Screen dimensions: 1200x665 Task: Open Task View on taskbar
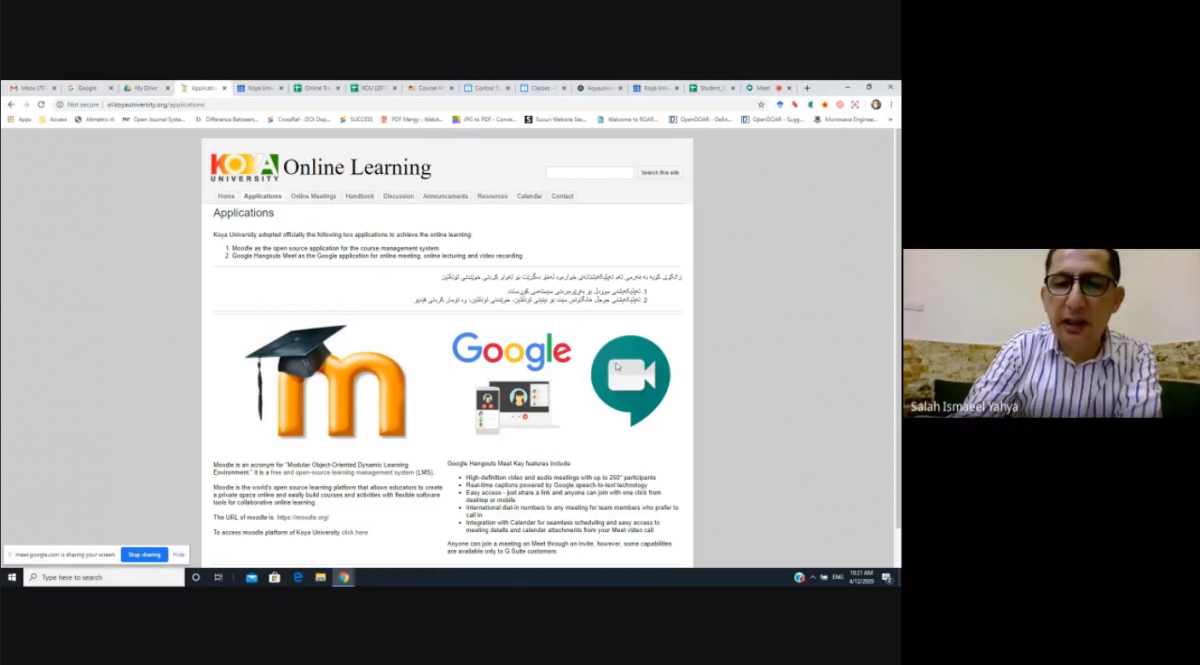click(218, 577)
